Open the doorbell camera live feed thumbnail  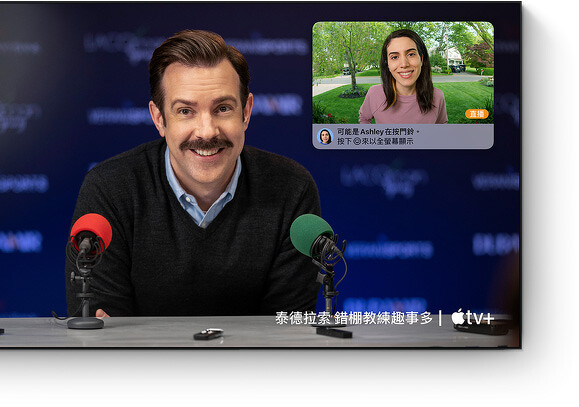tap(403, 73)
